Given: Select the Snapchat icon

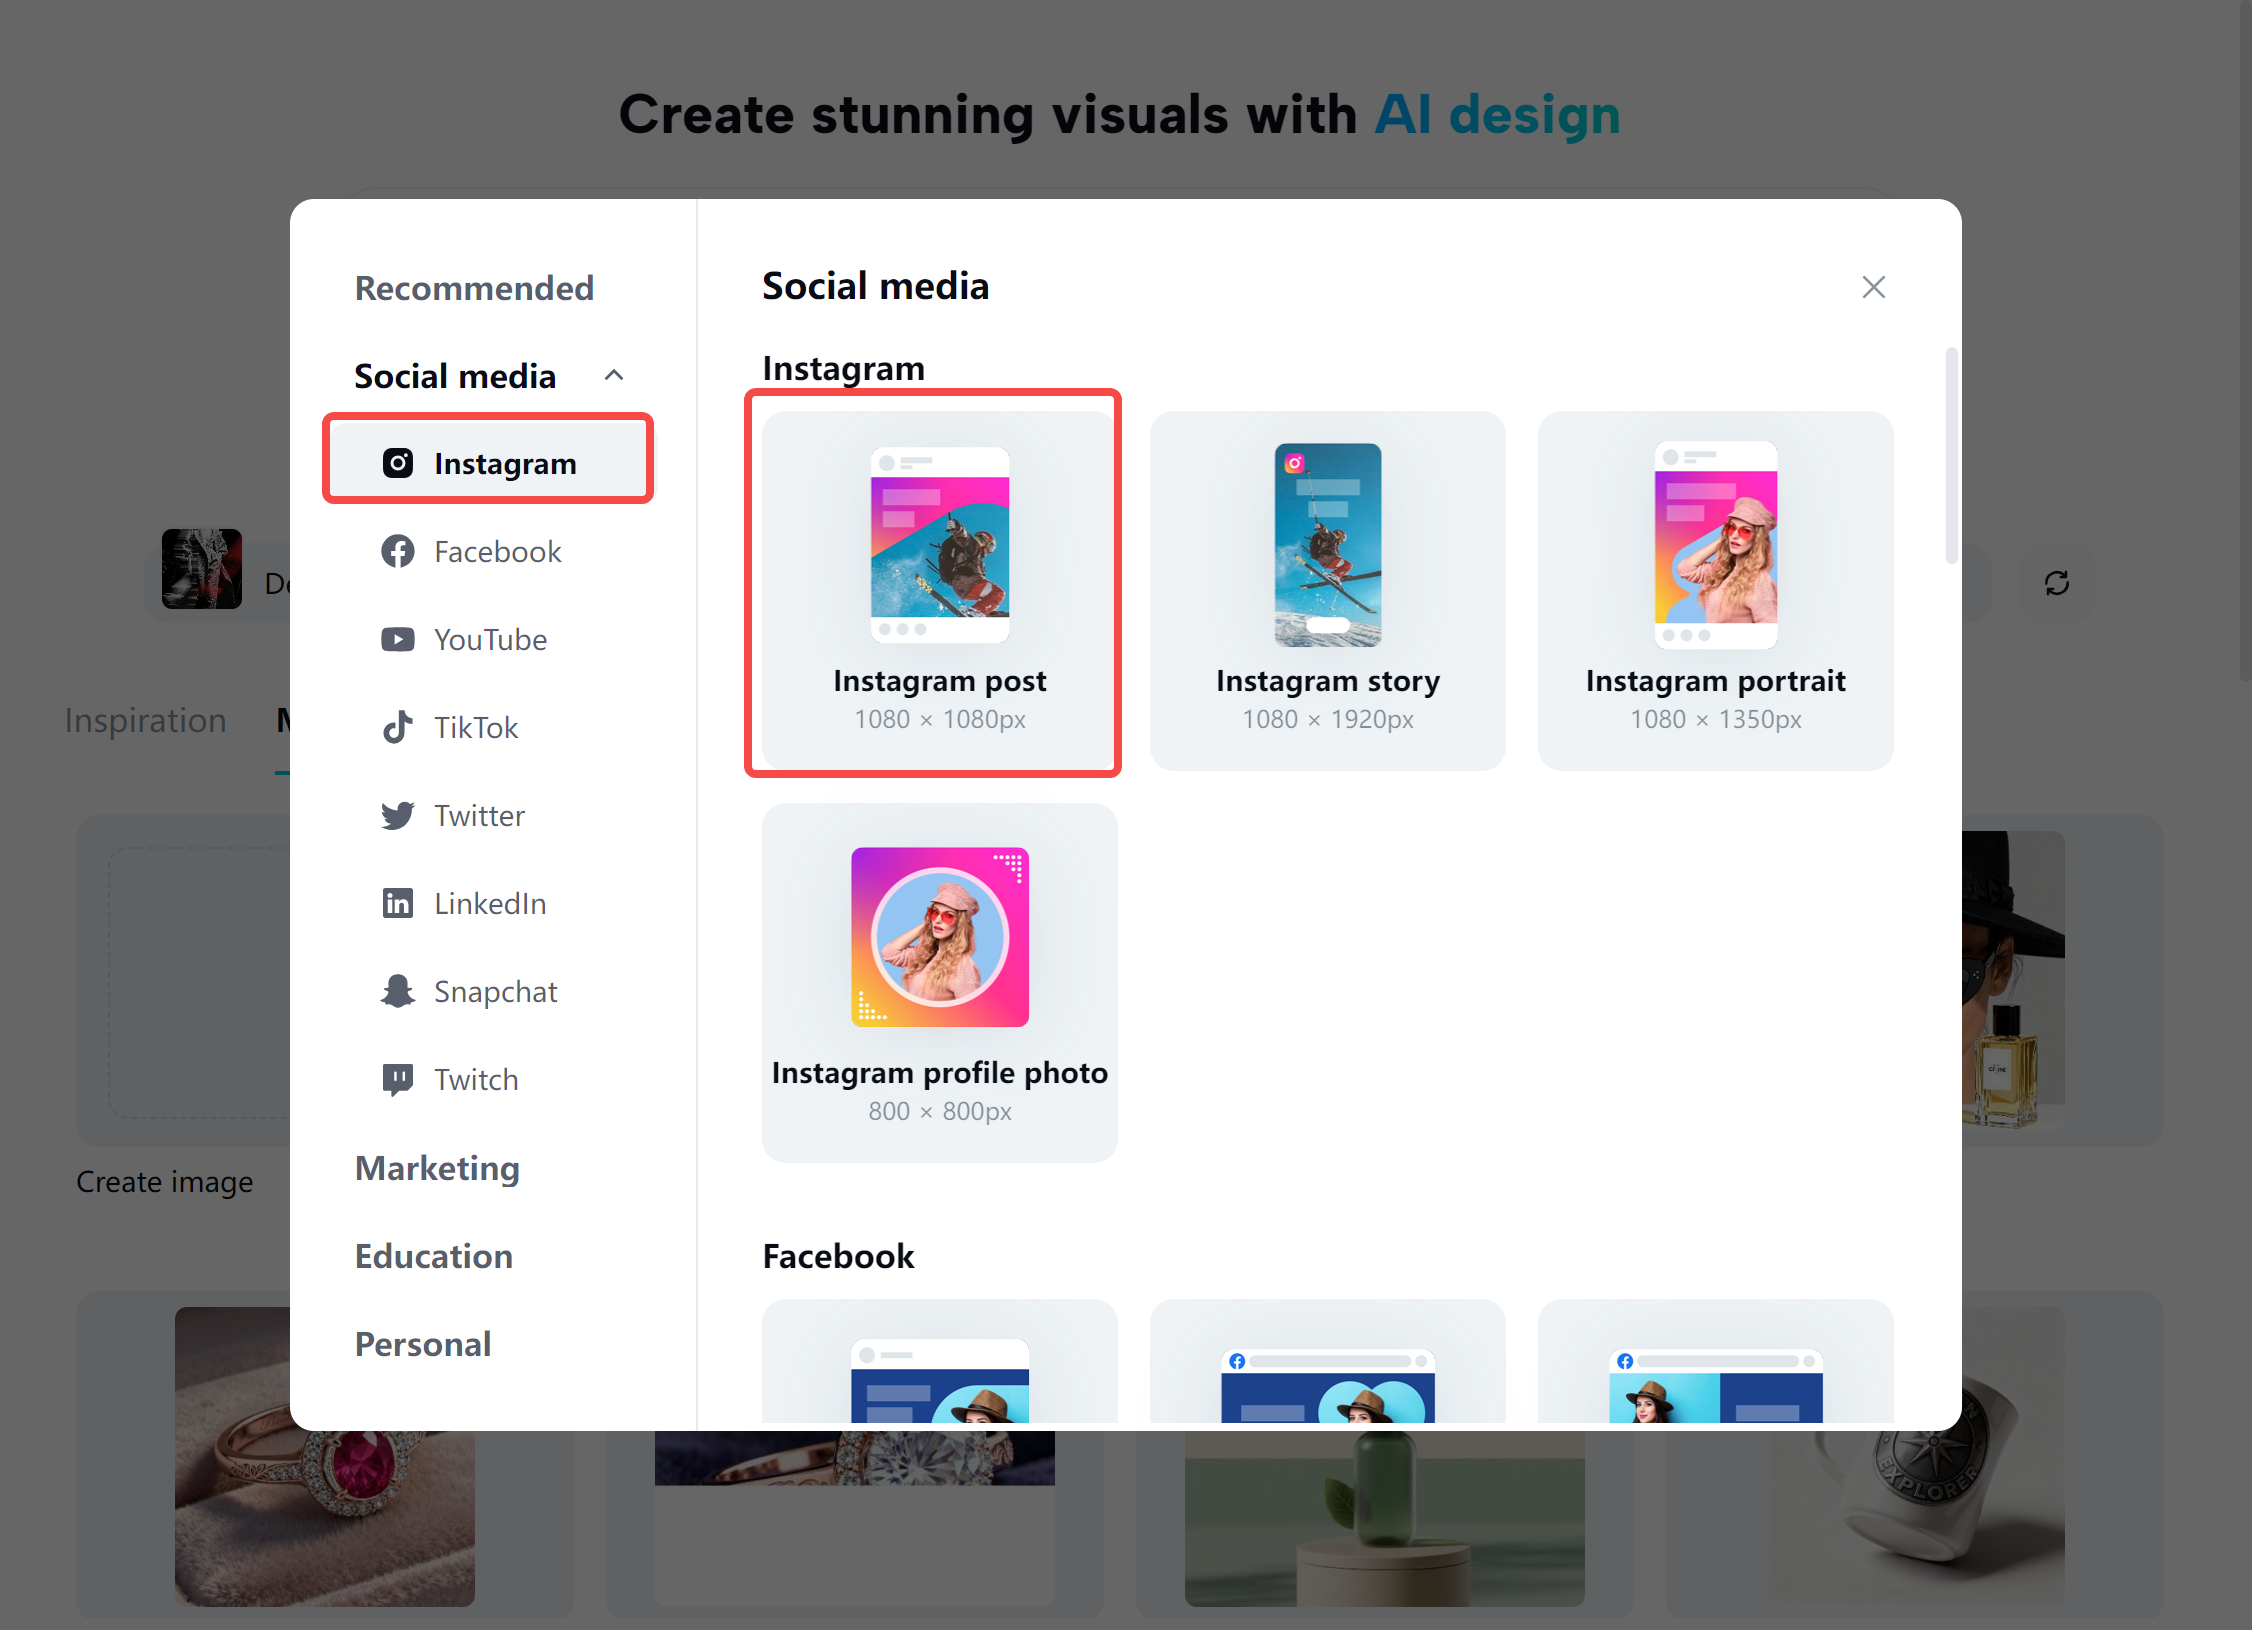Looking at the screenshot, I should tap(398, 991).
